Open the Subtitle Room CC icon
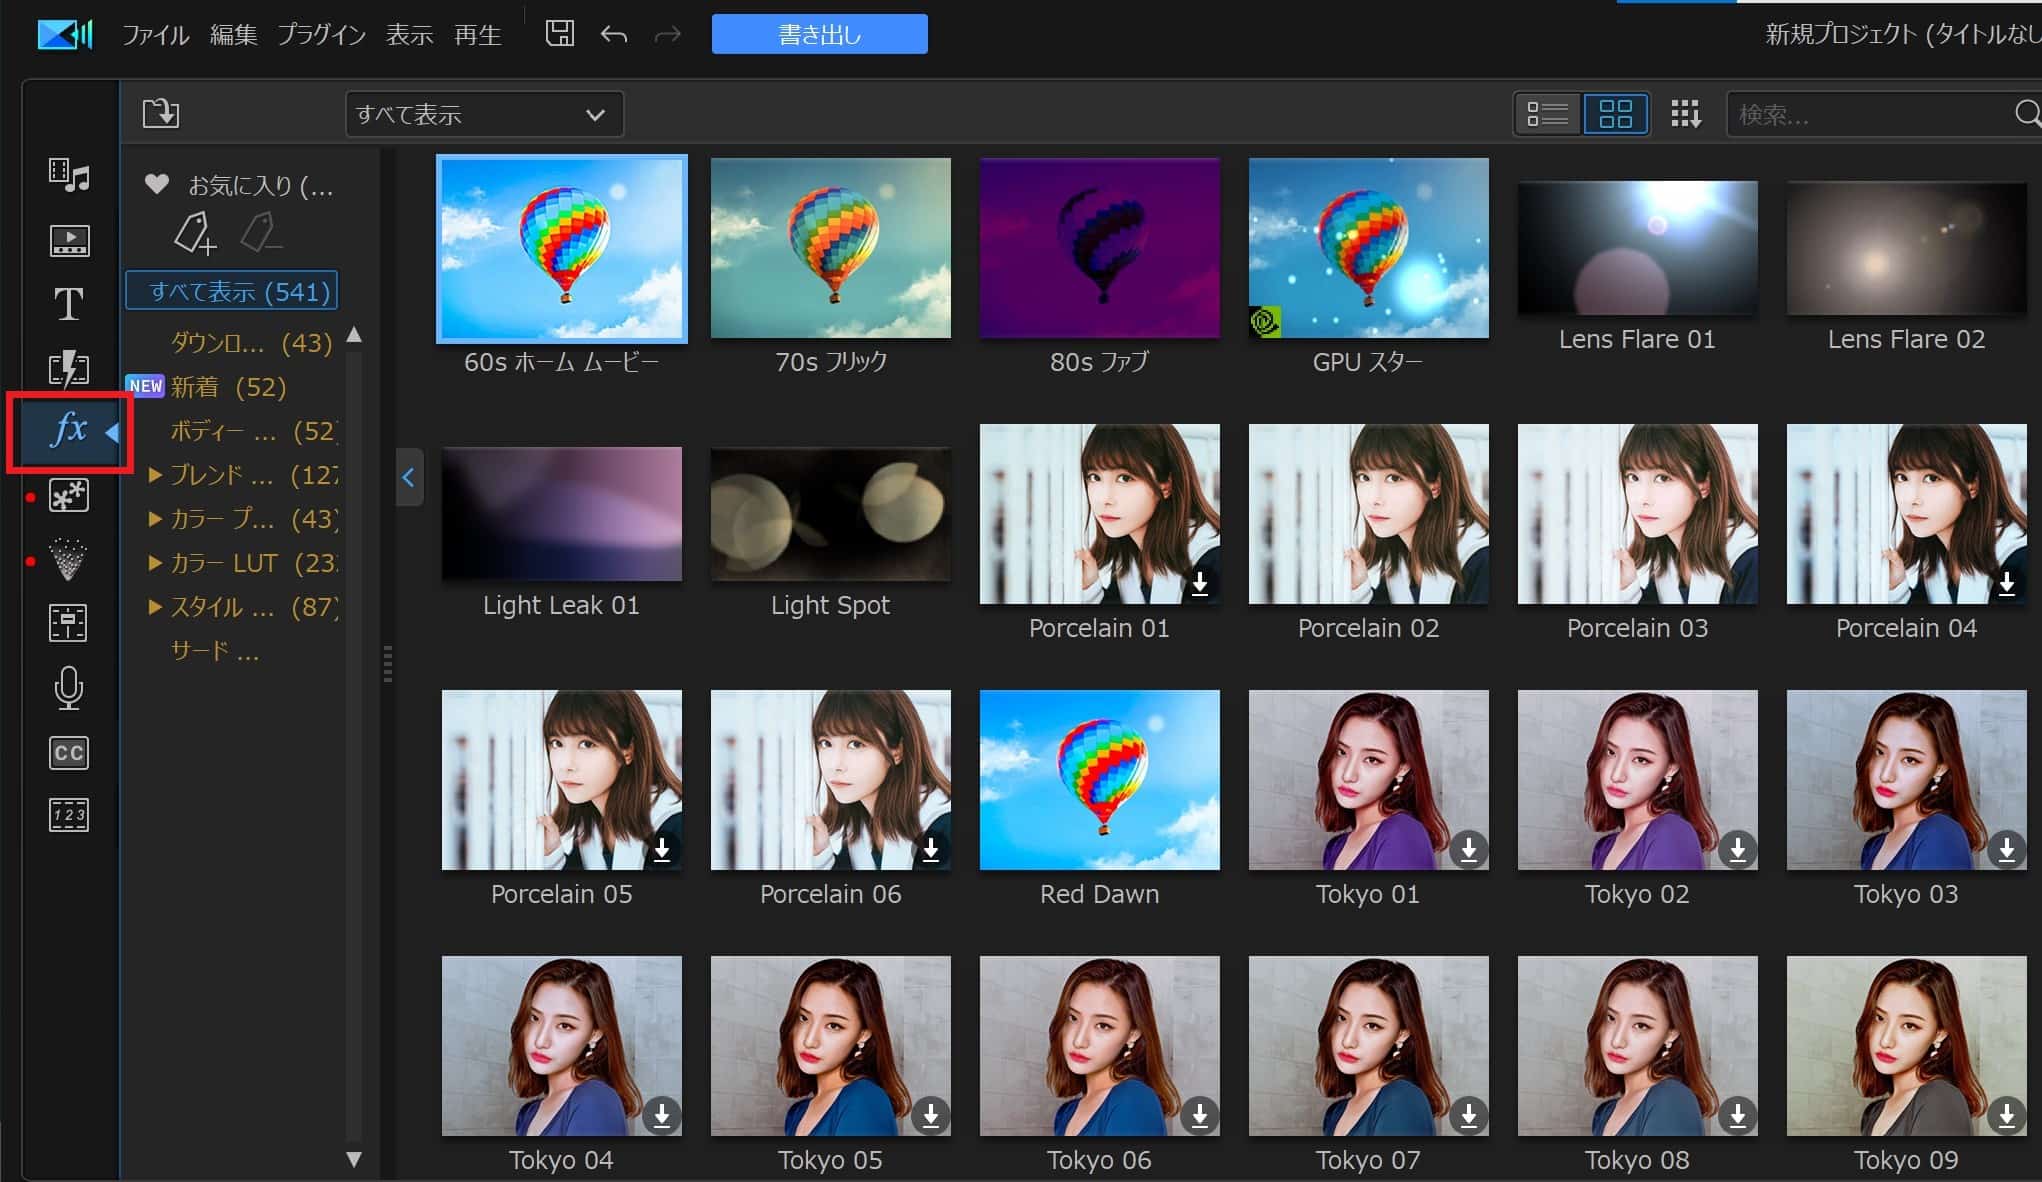This screenshot has width=2042, height=1182. [x=68, y=752]
